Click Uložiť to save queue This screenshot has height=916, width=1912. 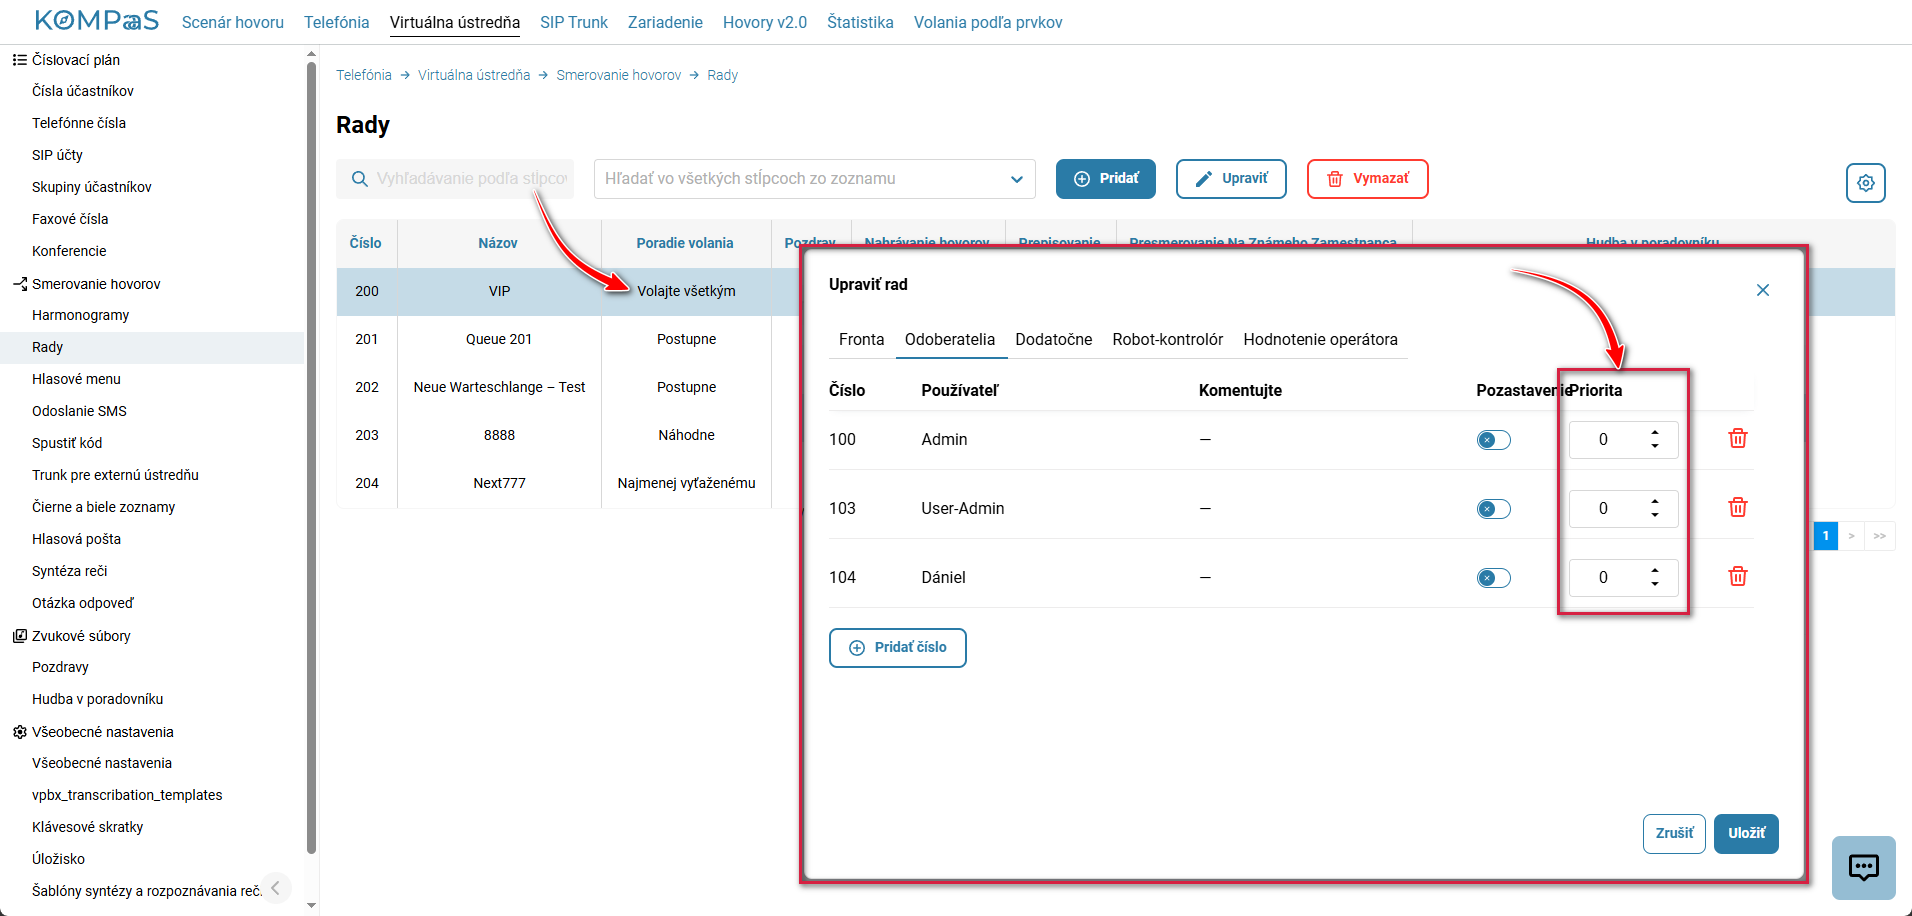(1746, 834)
